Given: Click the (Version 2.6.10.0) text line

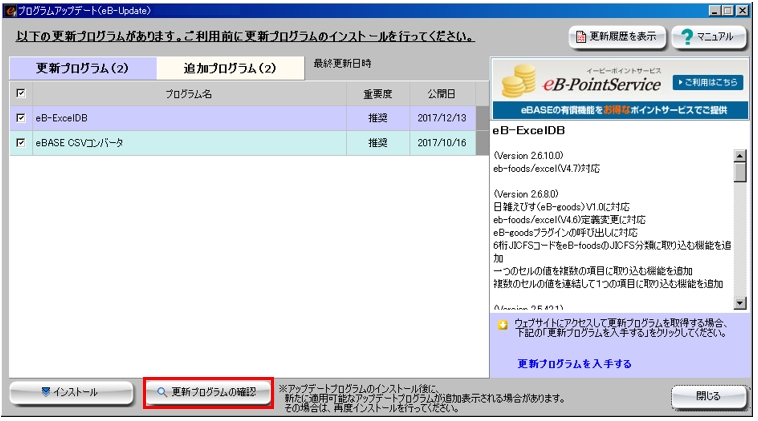Looking at the screenshot, I should pos(528,156).
